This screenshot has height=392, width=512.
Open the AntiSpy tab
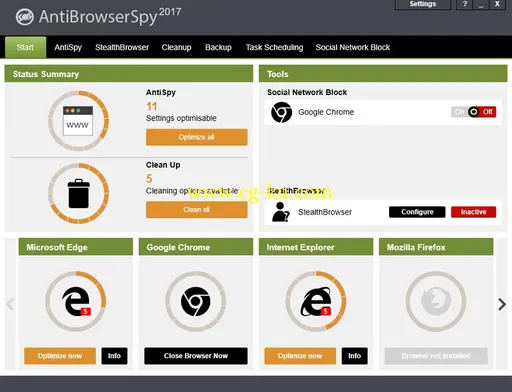click(x=68, y=47)
